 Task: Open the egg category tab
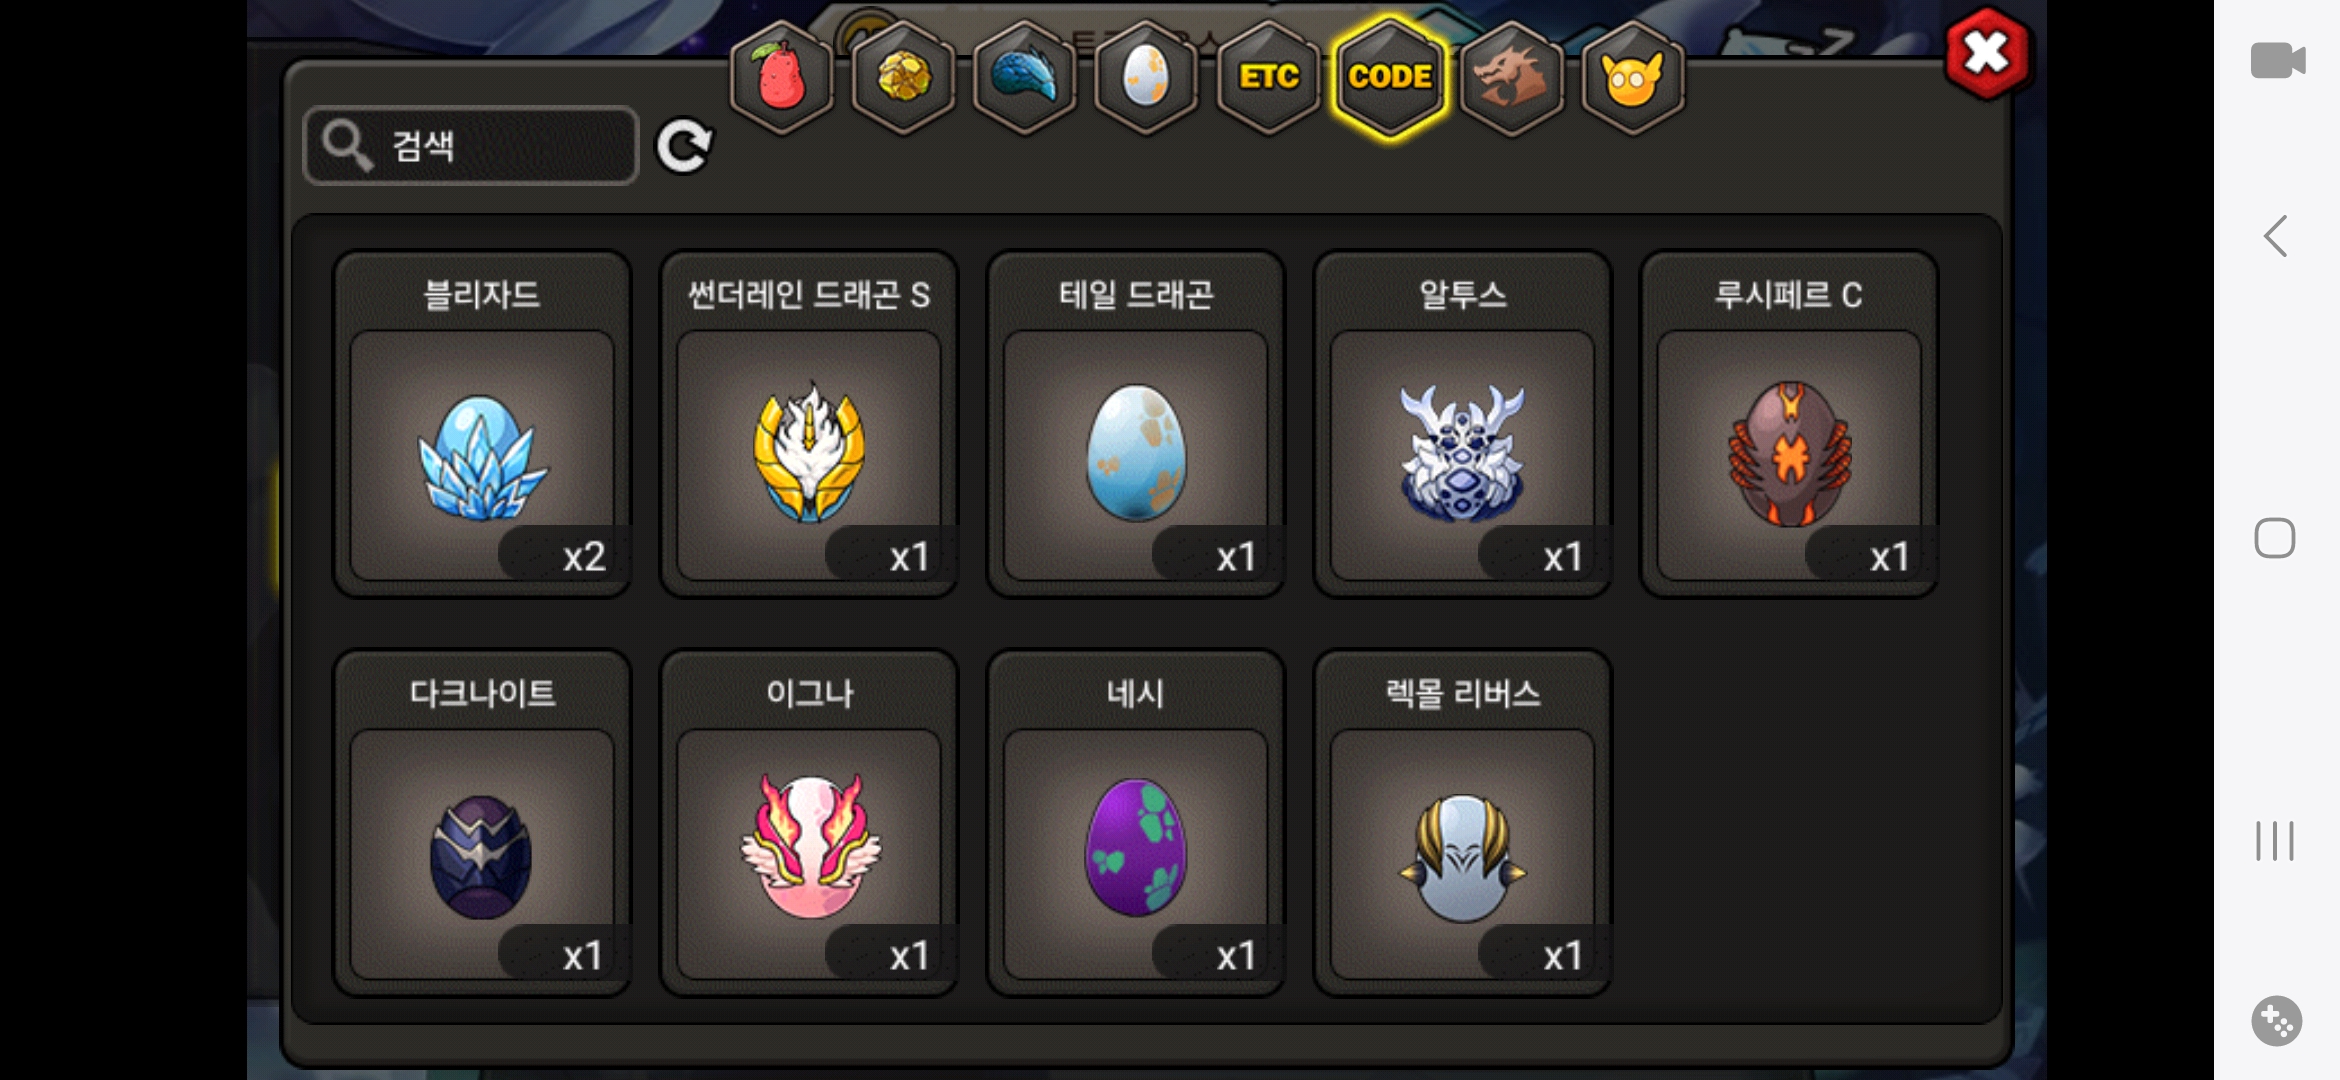[x=1146, y=77]
